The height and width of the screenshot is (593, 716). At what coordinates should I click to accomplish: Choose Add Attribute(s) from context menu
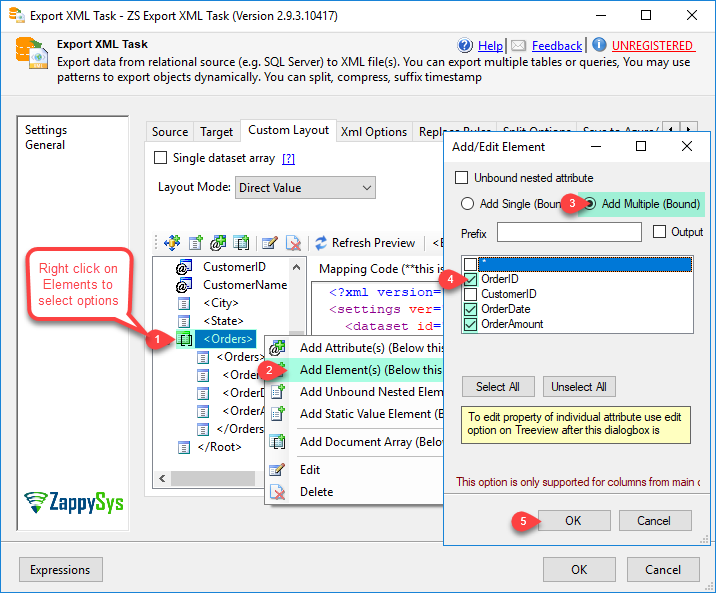(x=354, y=348)
